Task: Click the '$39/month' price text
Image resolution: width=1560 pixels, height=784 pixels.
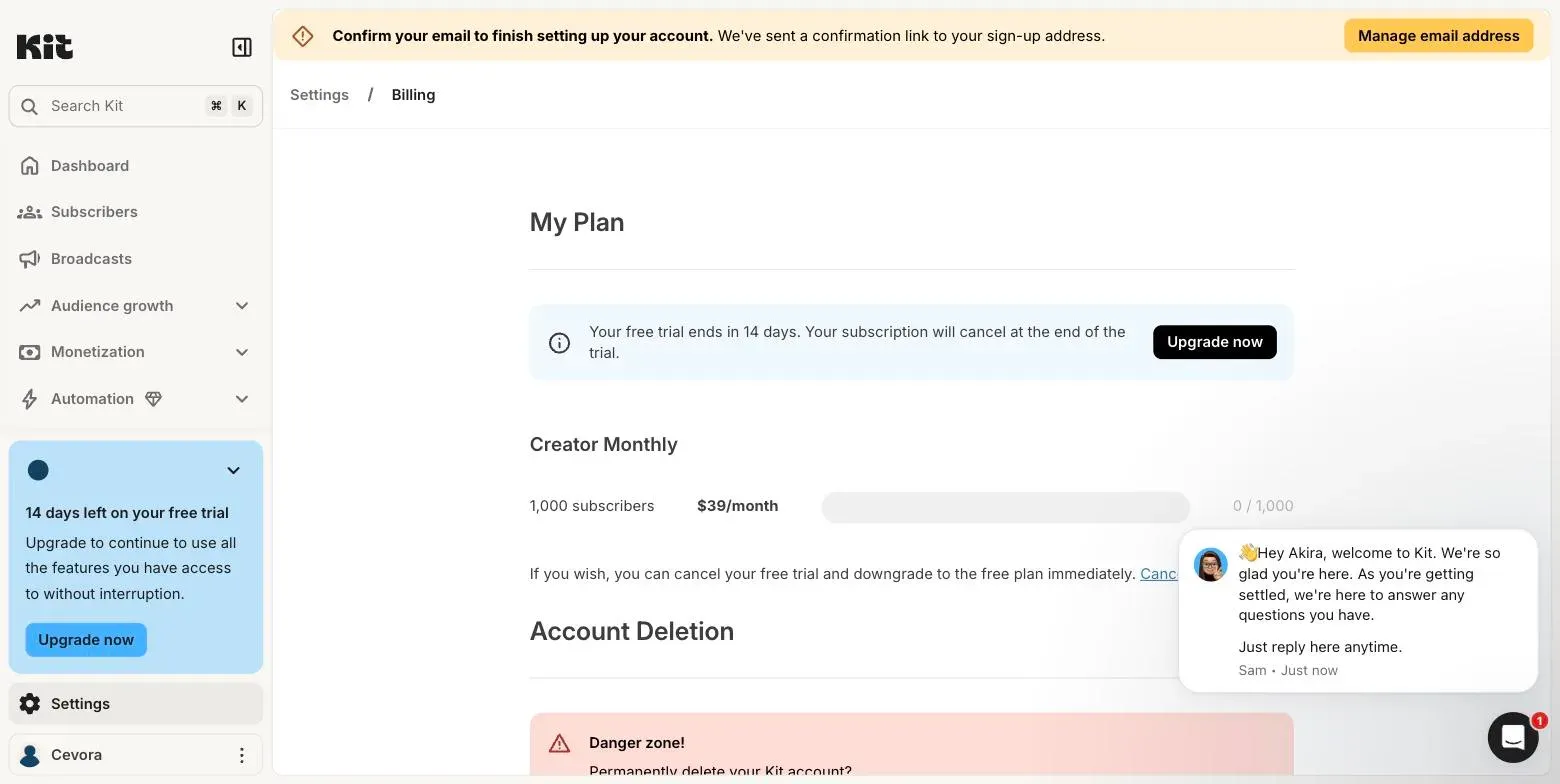Action: (x=737, y=506)
